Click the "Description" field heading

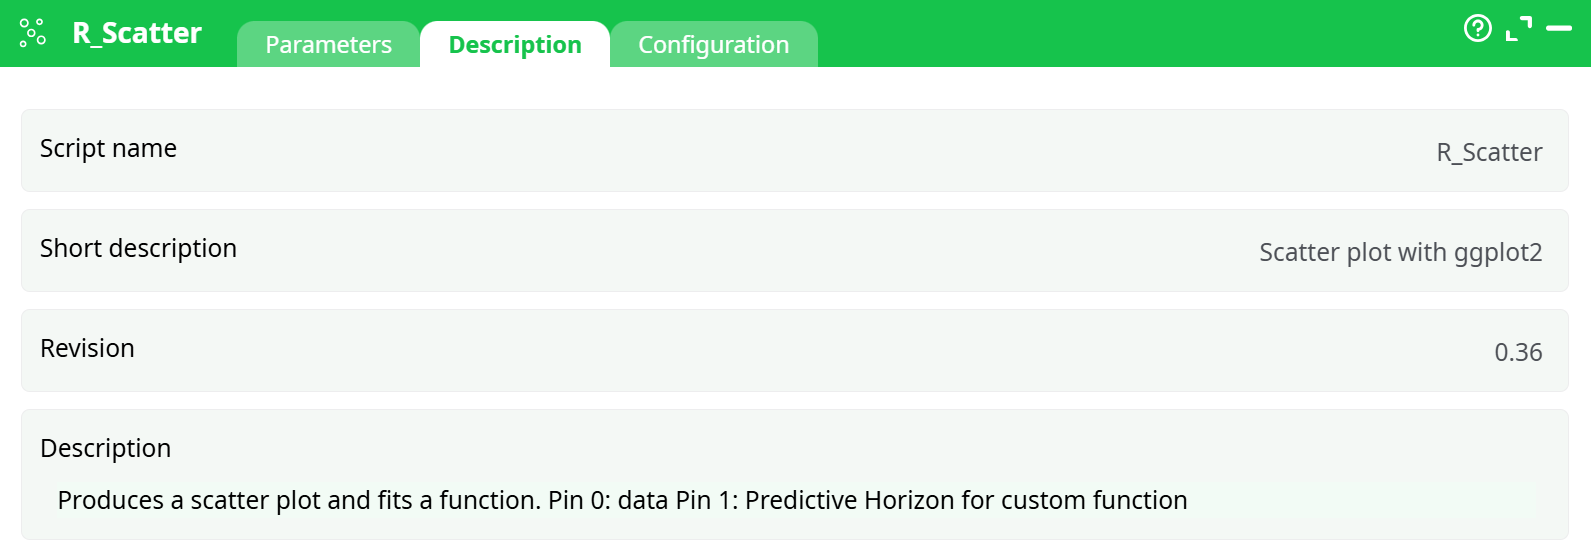(105, 449)
